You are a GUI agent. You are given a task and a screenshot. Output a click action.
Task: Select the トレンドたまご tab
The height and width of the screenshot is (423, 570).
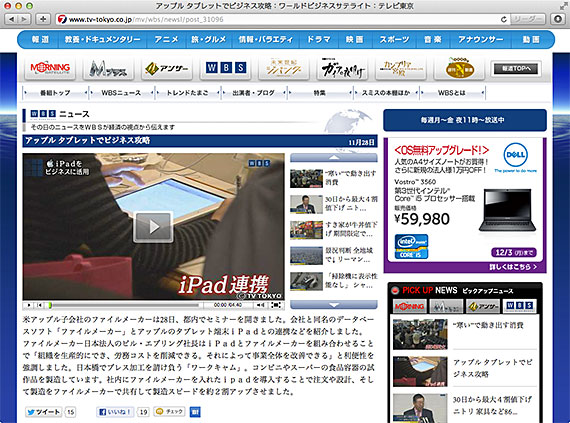(187, 93)
